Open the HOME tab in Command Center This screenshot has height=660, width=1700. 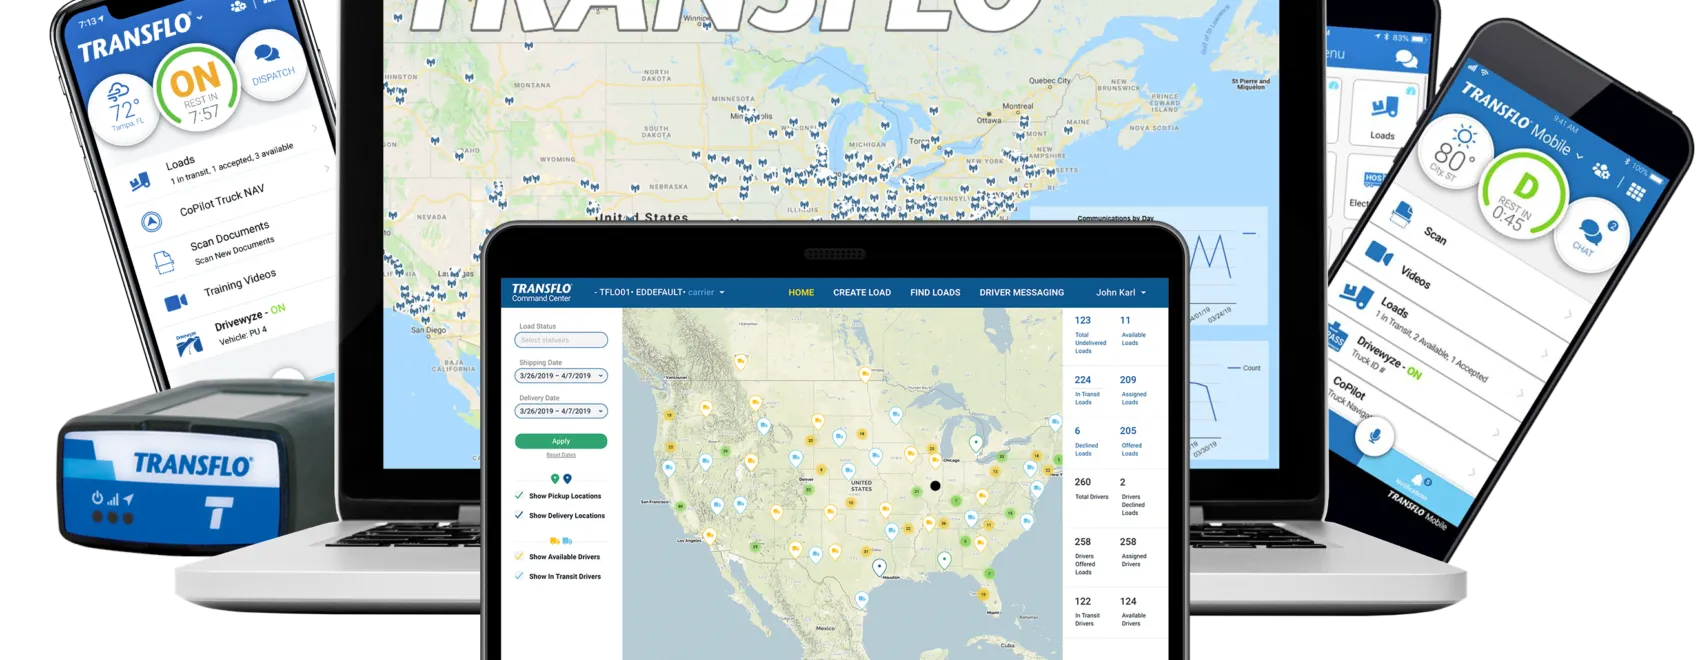click(x=801, y=293)
